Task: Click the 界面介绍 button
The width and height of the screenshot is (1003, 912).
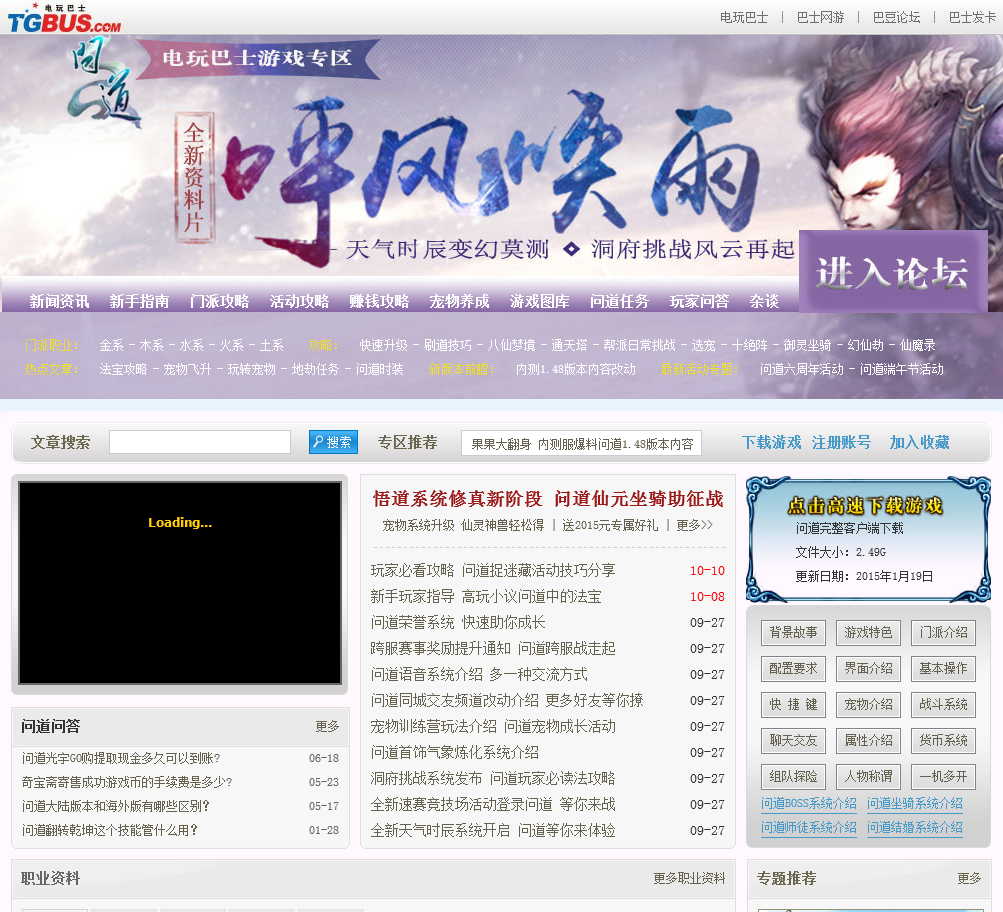Action: coord(868,668)
